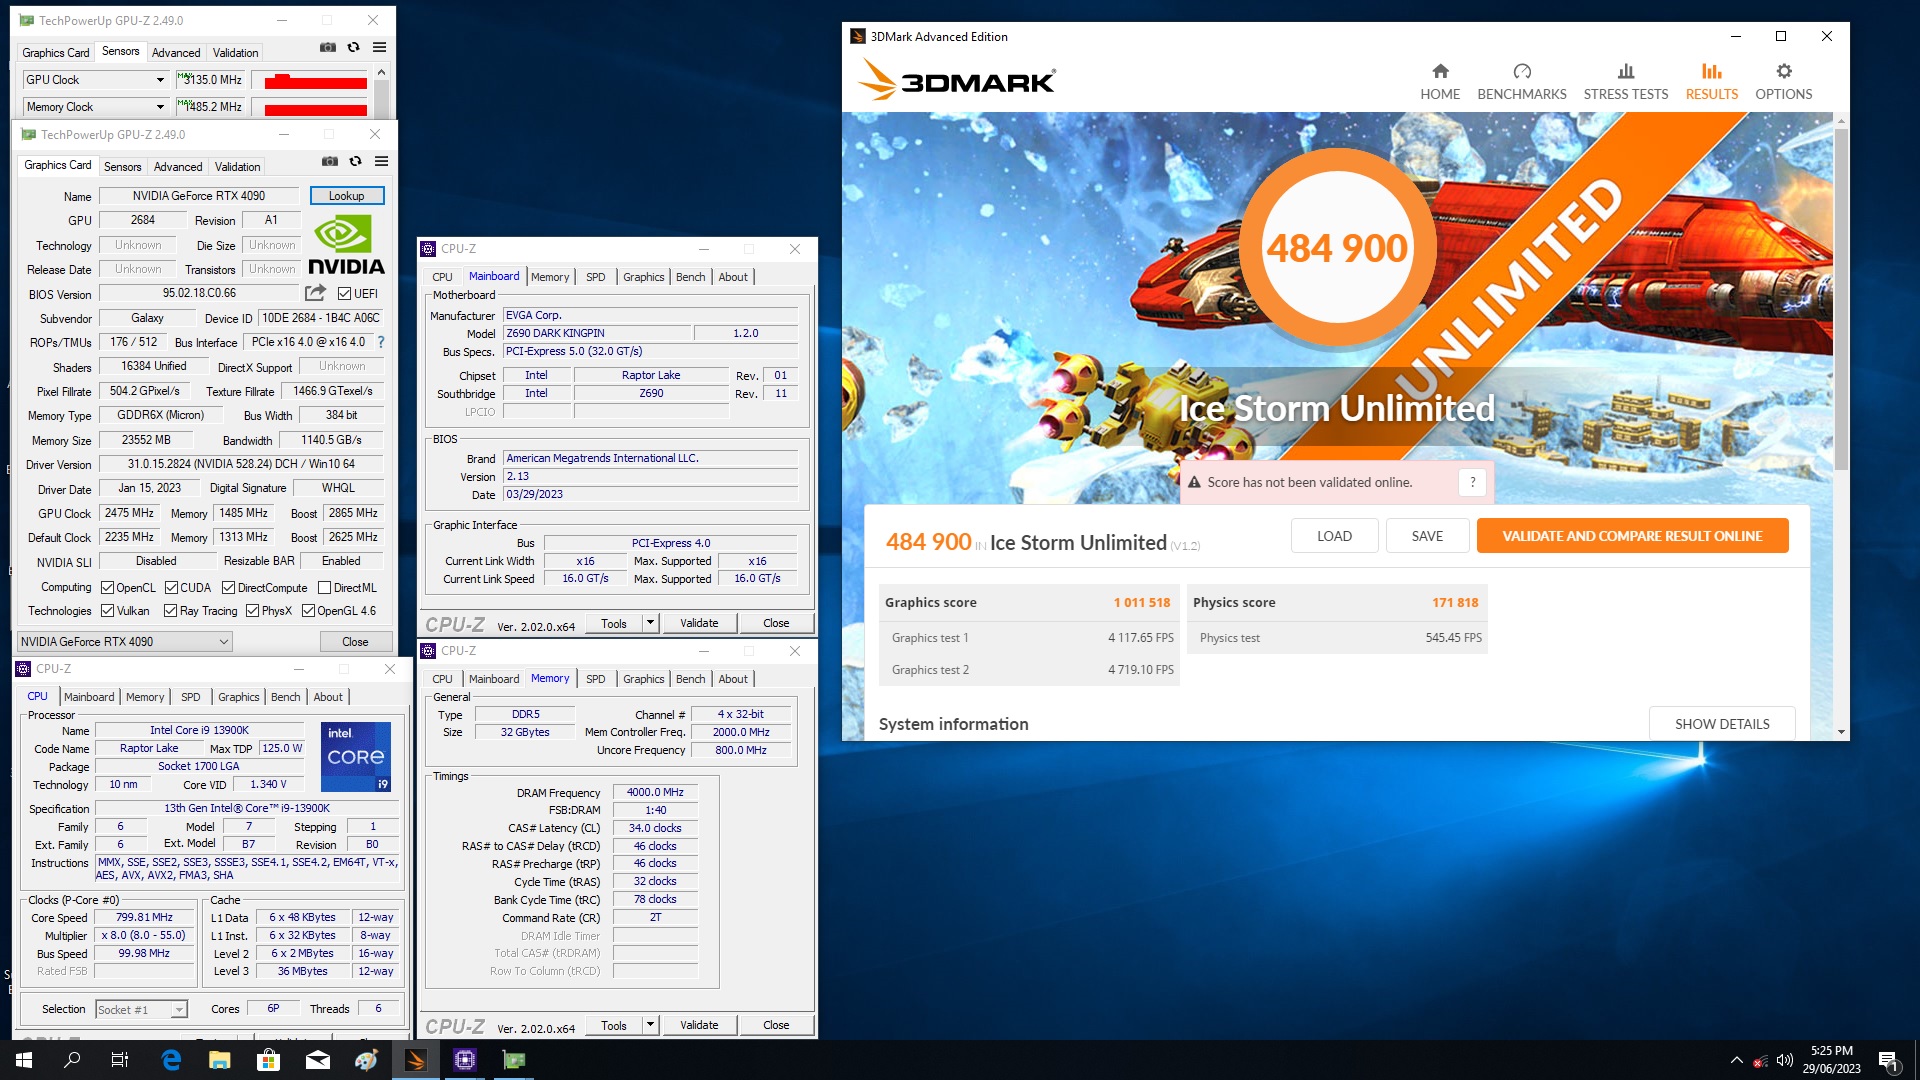Click the Bus Interface question mark in GPU-Z

381,342
